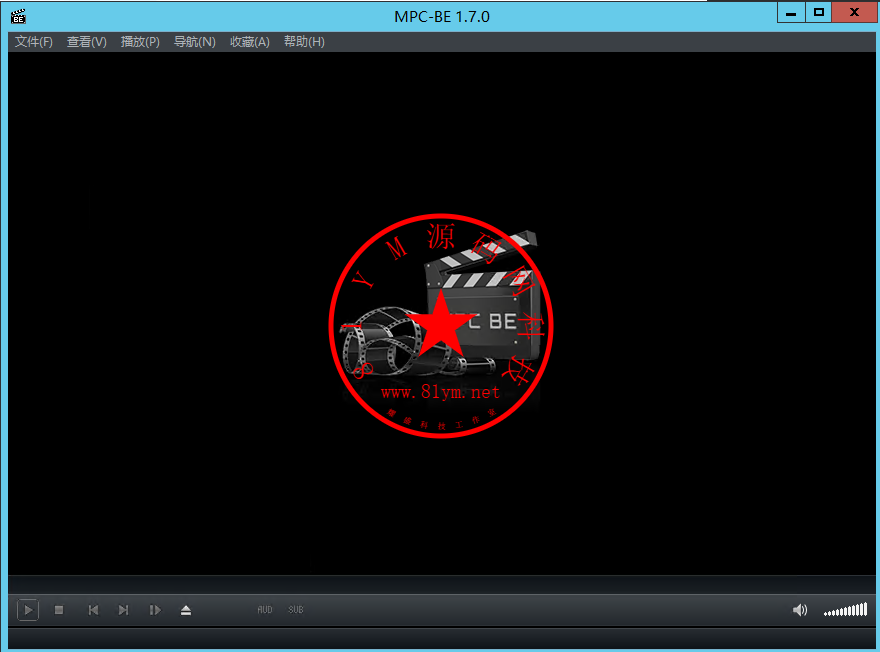Open the 导航(N) menu
880x652 pixels.
194,42
